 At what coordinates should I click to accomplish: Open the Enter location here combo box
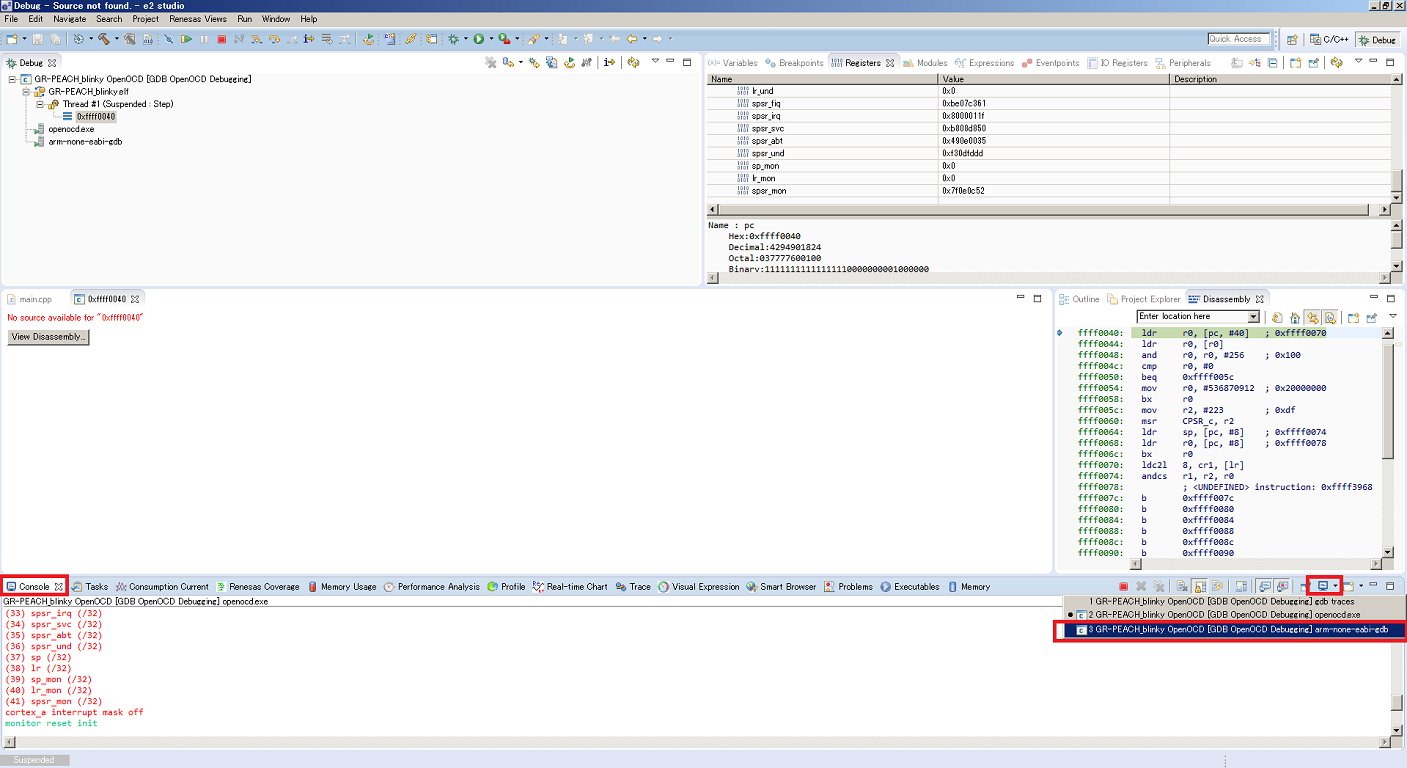pyautogui.click(x=1198, y=317)
